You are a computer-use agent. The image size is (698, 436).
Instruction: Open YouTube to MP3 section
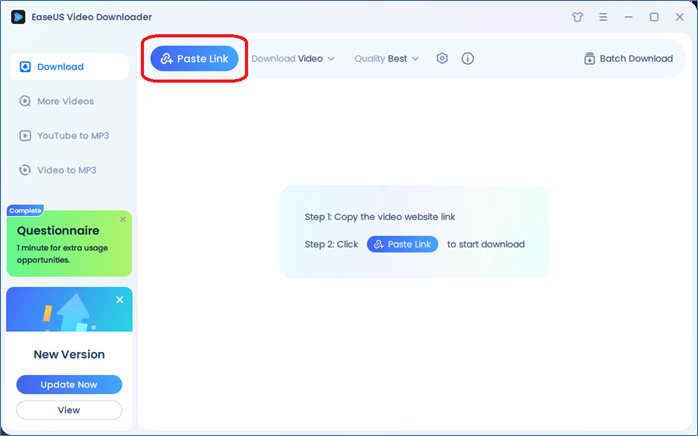click(64, 135)
